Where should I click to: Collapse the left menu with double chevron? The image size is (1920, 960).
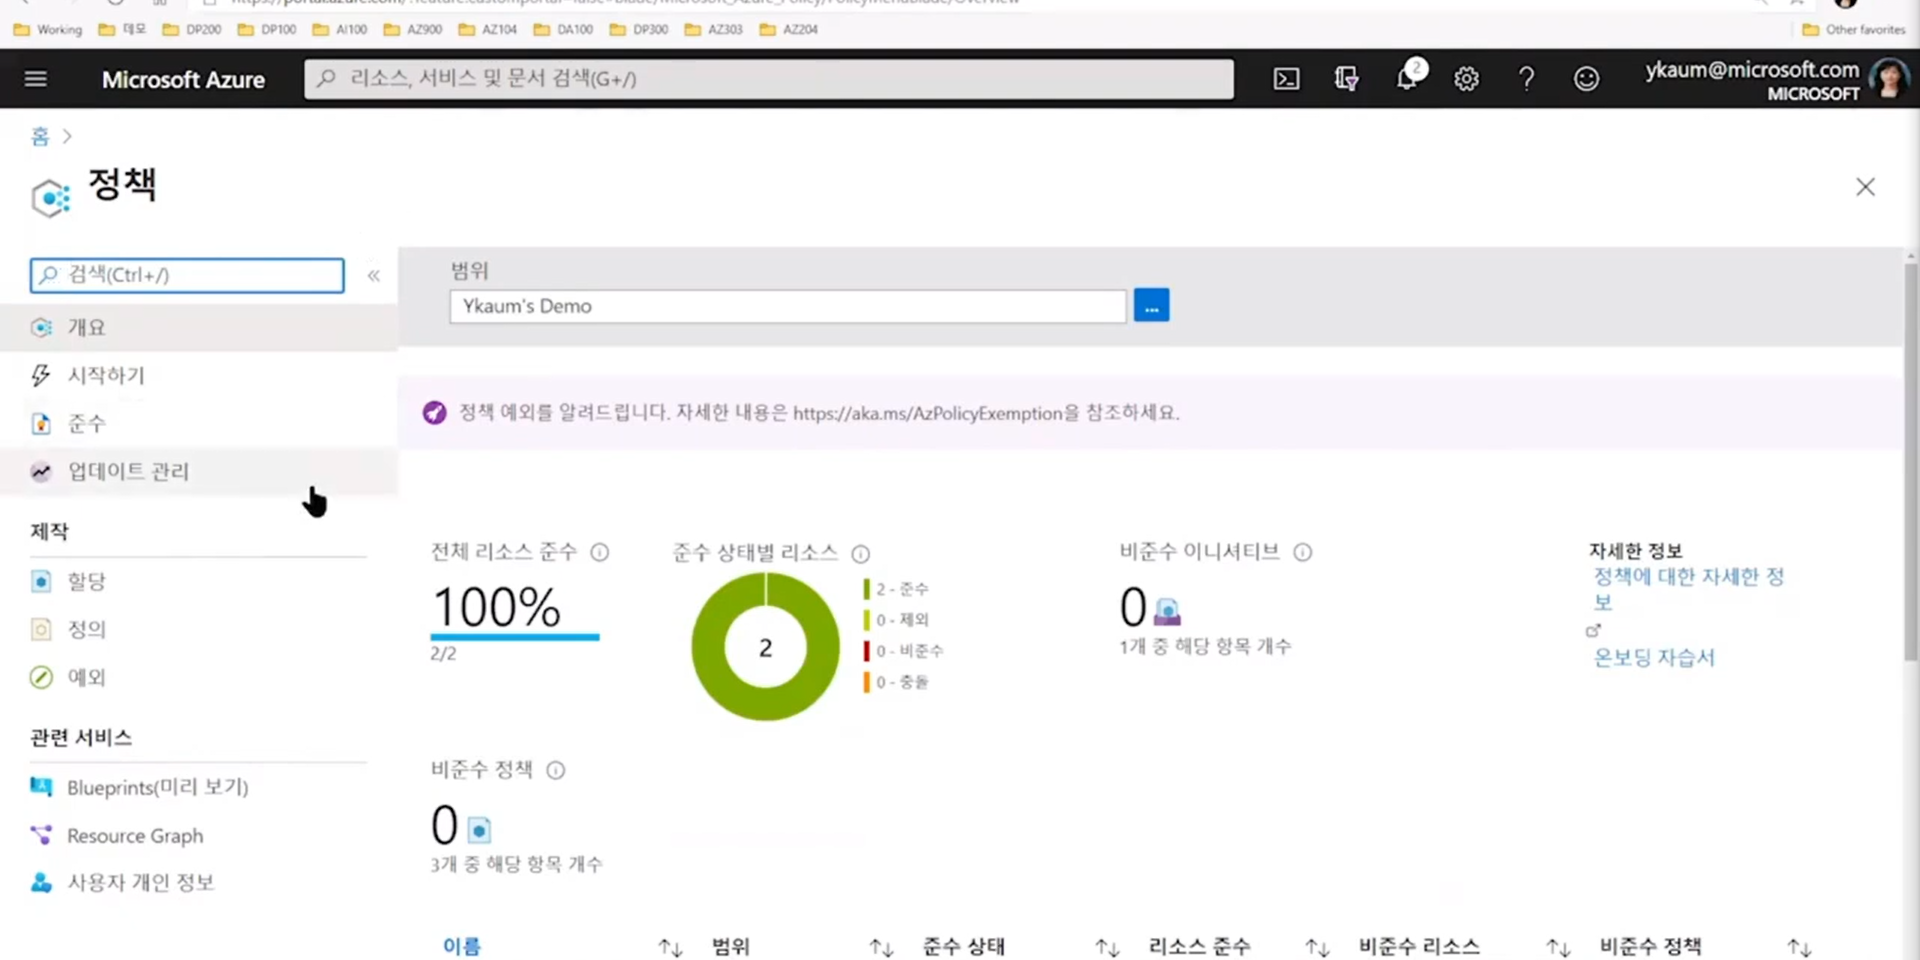click(373, 275)
